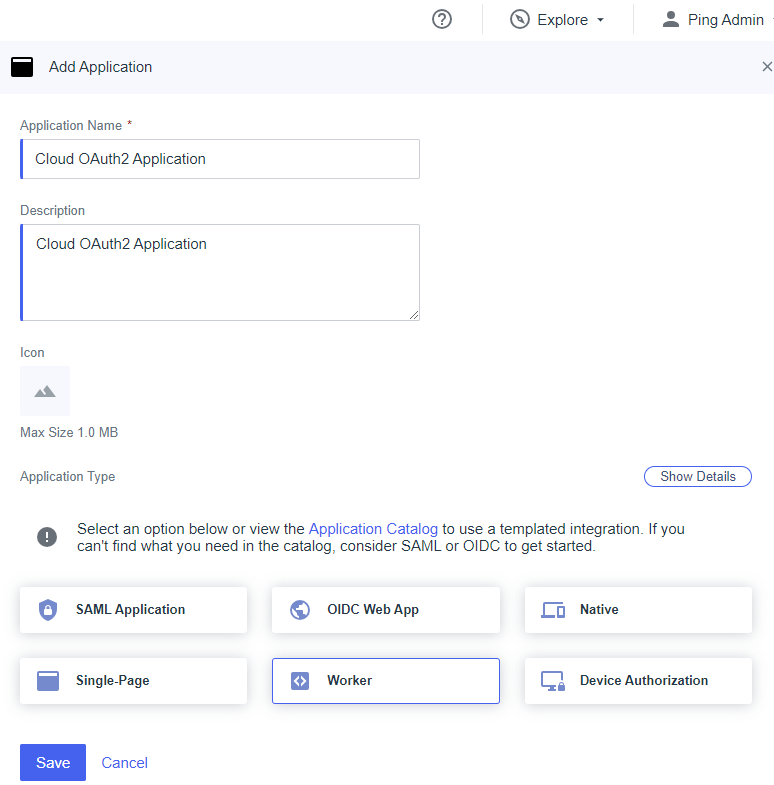Click the info alert exclamation icon
Screen dimensions: 774x785
click(47, 537)
